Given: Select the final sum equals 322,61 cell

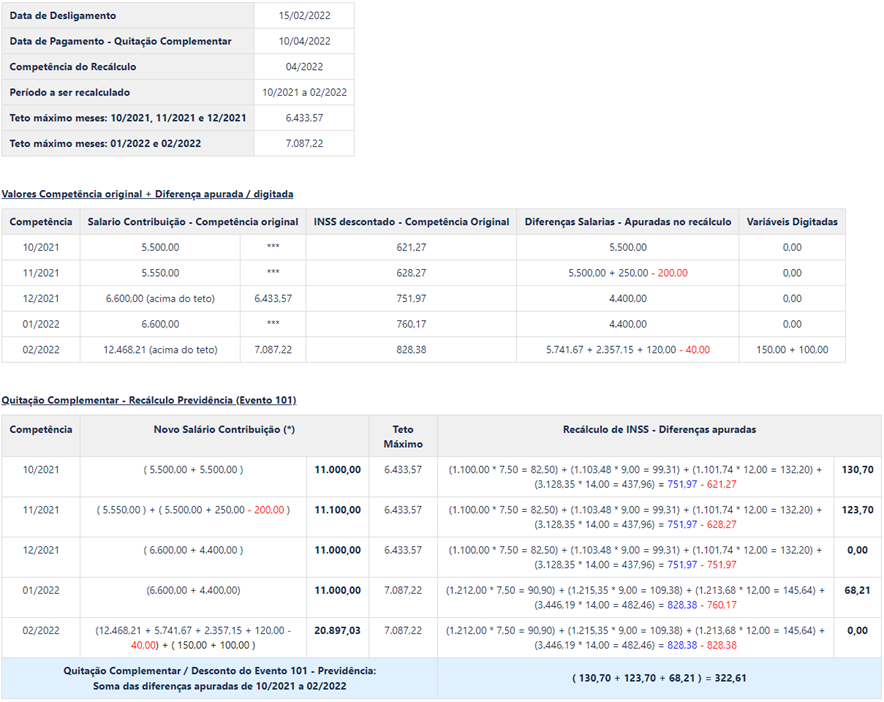Looking at the screenshot, I should [659, 678].
